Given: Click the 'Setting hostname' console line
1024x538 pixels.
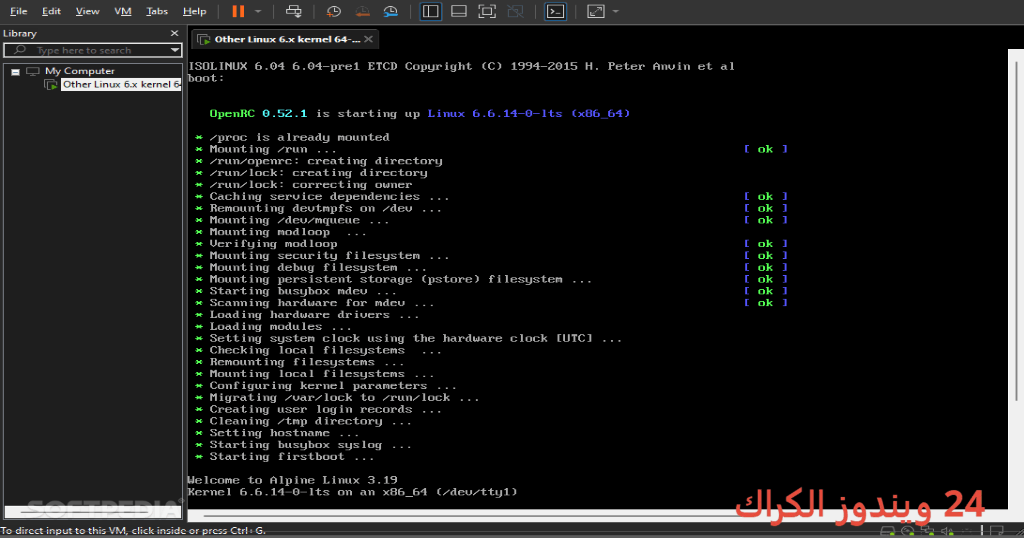Looking at the screenshot, I should pyautogui.click(x=278, y=433).
